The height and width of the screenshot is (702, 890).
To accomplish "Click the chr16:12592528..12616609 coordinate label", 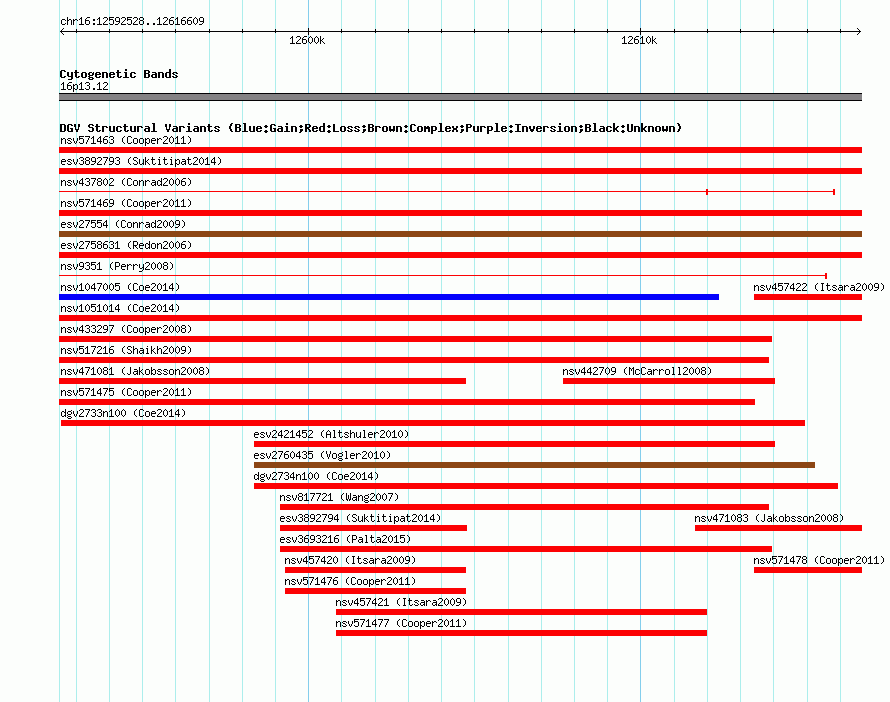I will click(x=132, y=21).
